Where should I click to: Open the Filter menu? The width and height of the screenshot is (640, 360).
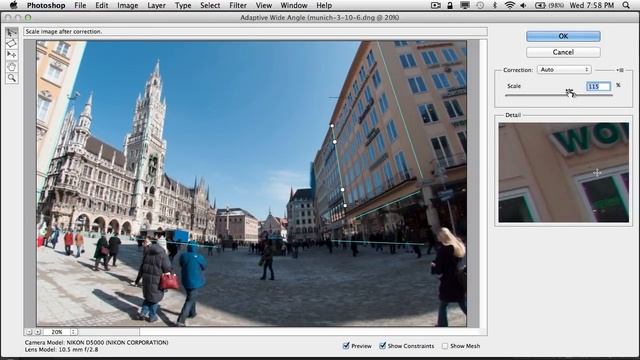pyautogui.click(x=238, y=5)
